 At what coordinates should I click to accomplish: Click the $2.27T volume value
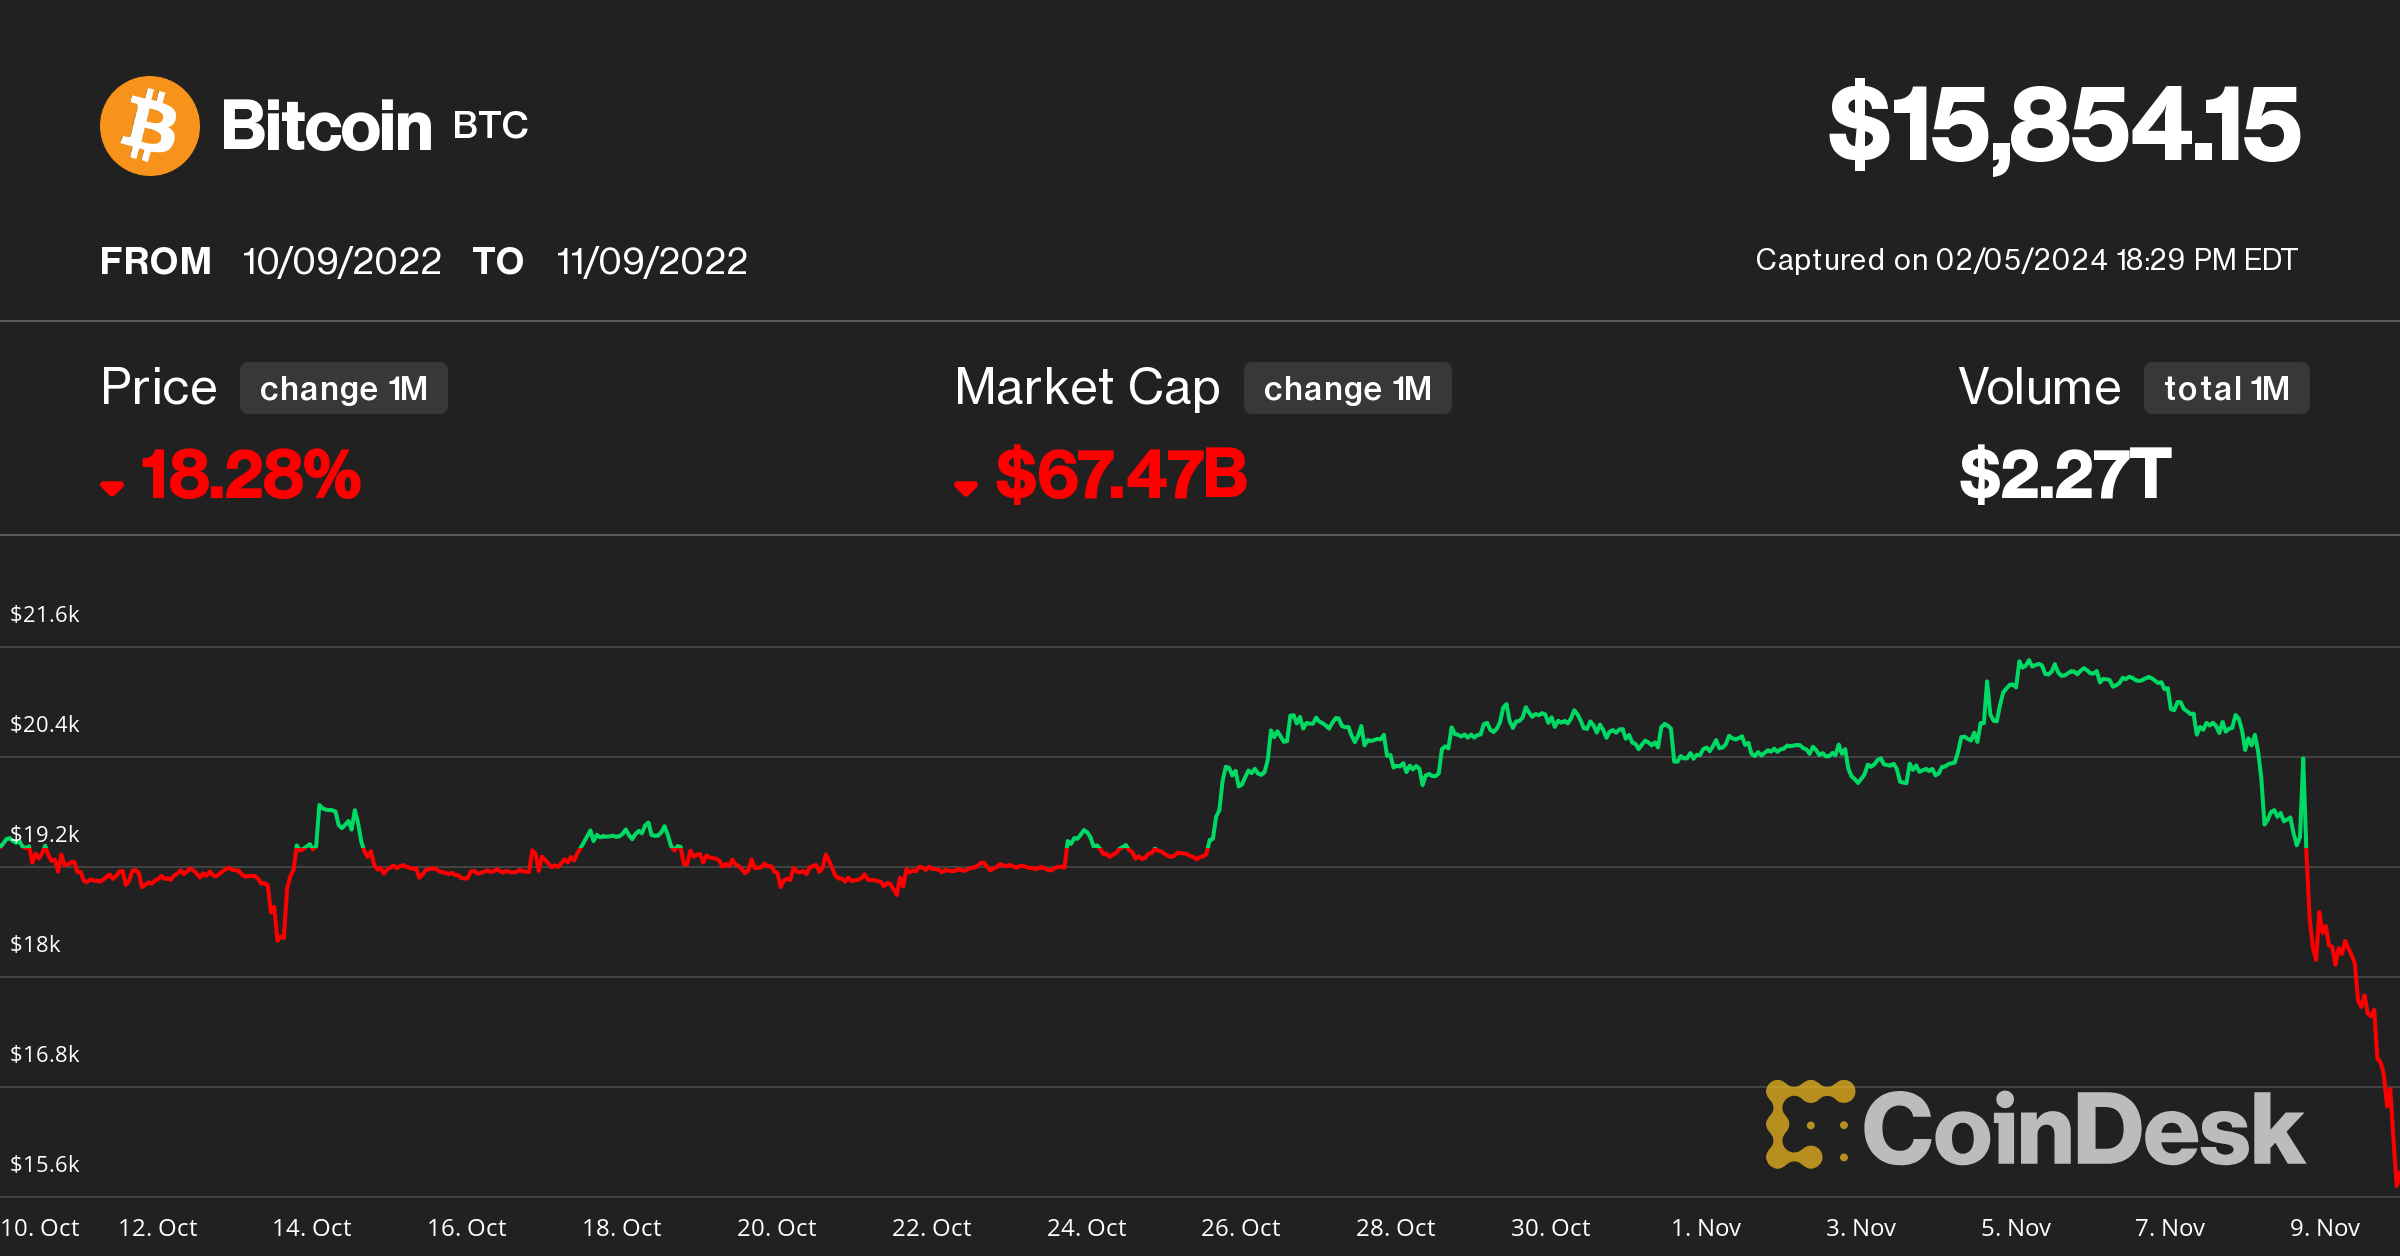2066,474
